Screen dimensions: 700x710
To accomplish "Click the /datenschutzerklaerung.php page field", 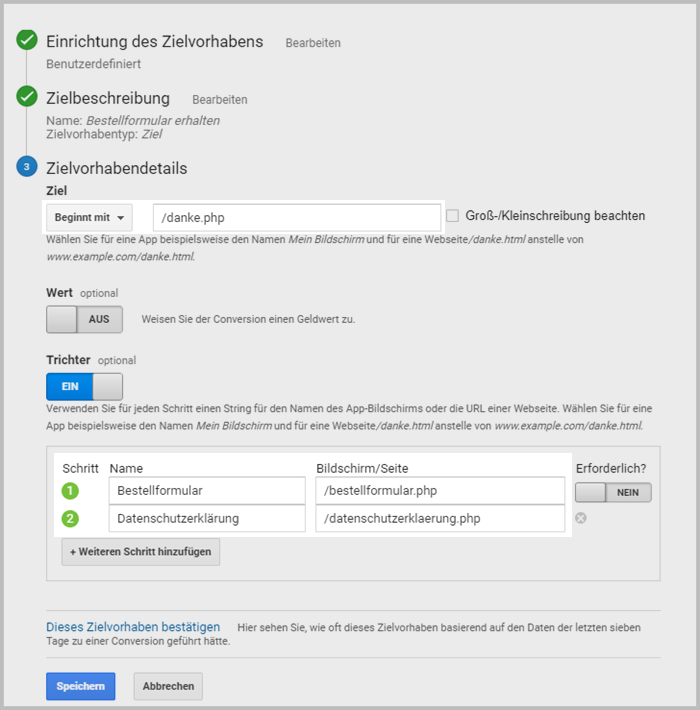I will pos(440,518).
